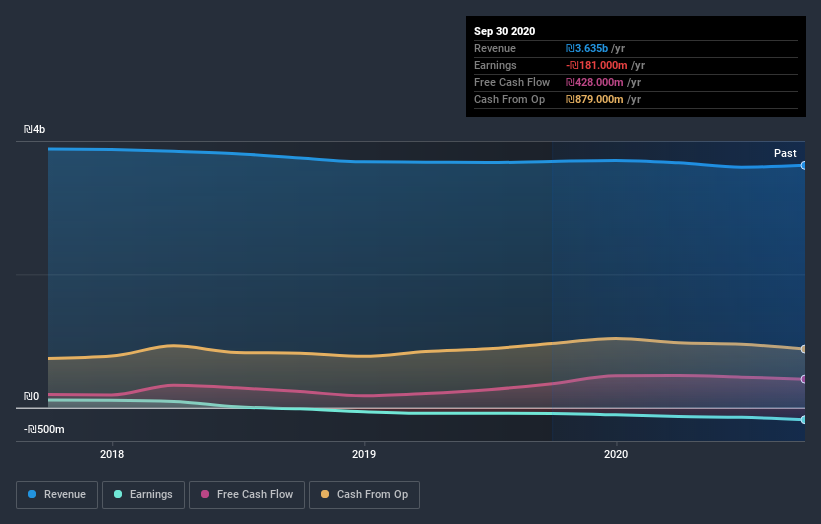Click the 'Earnings' row label in tooltip
The image size is (821, 524).
coord(495,65)
